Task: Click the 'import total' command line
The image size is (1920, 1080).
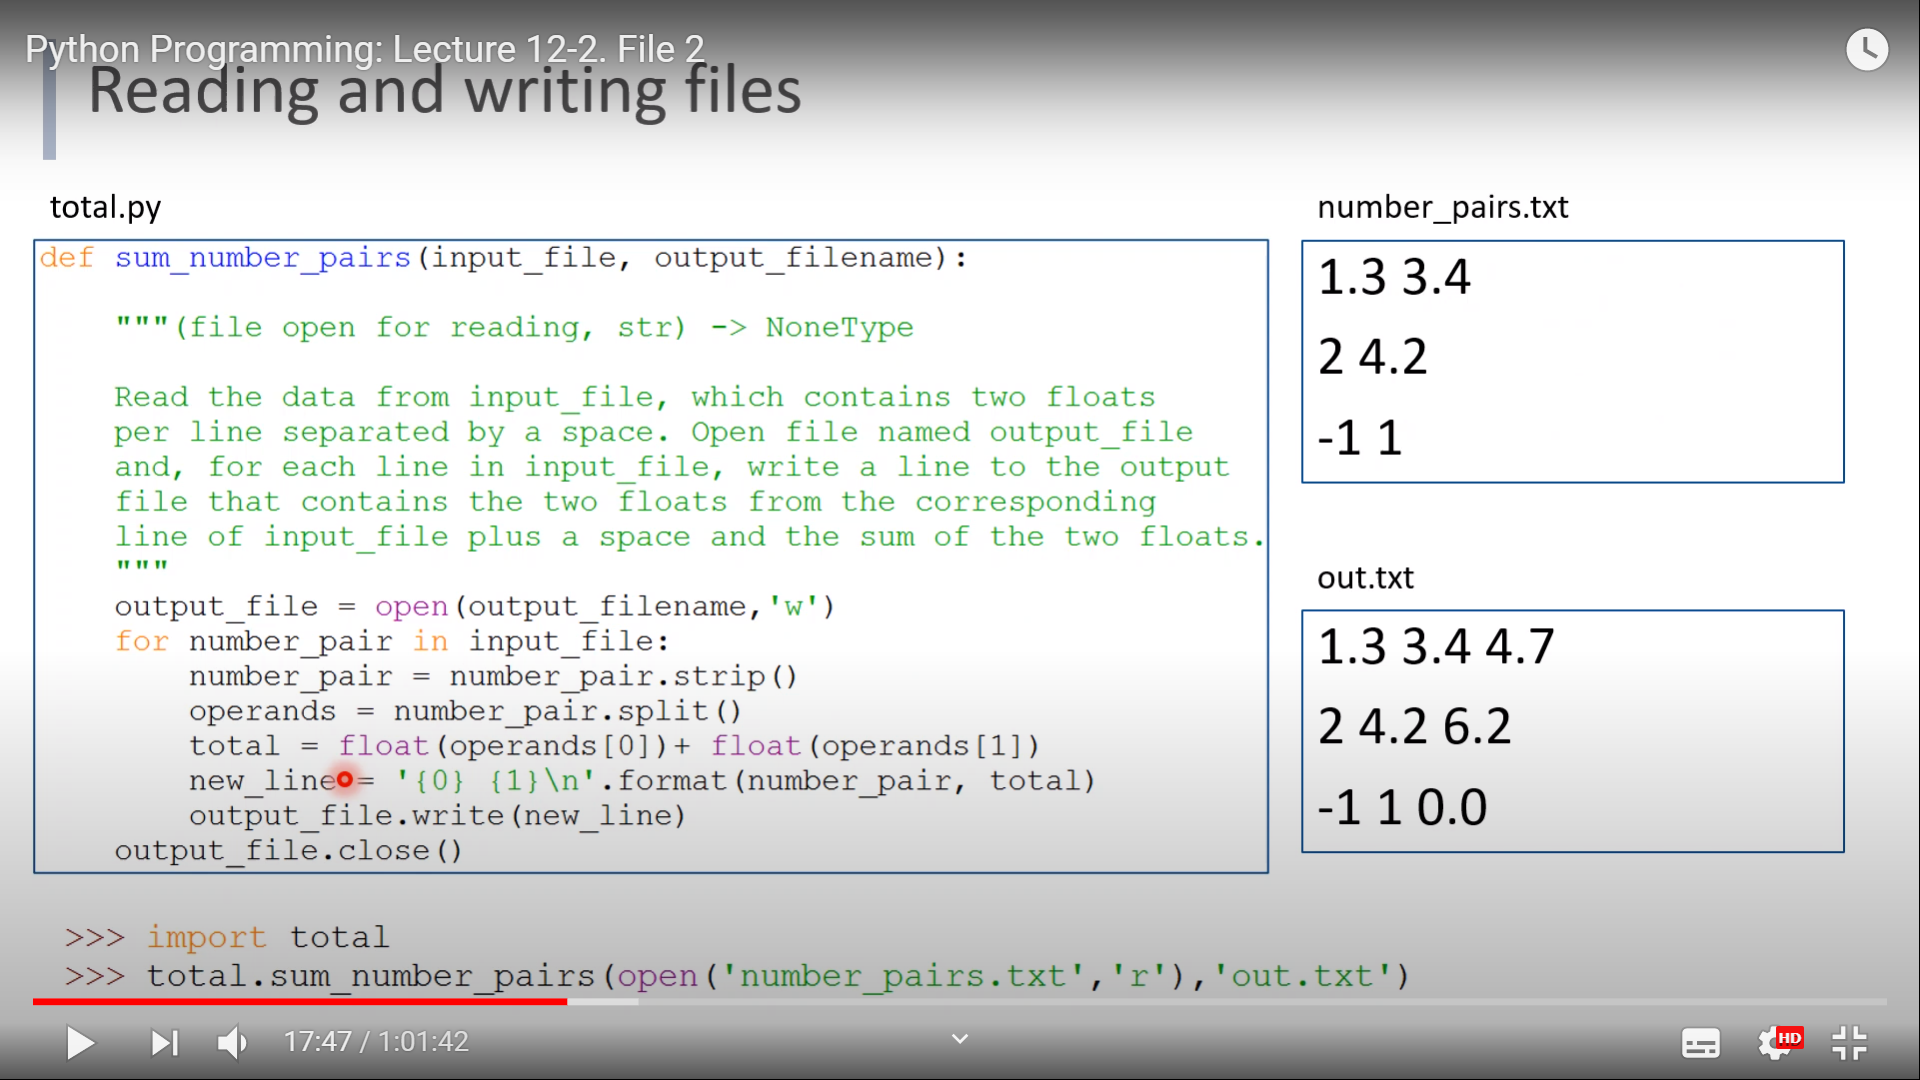Action: pos(227,937)
